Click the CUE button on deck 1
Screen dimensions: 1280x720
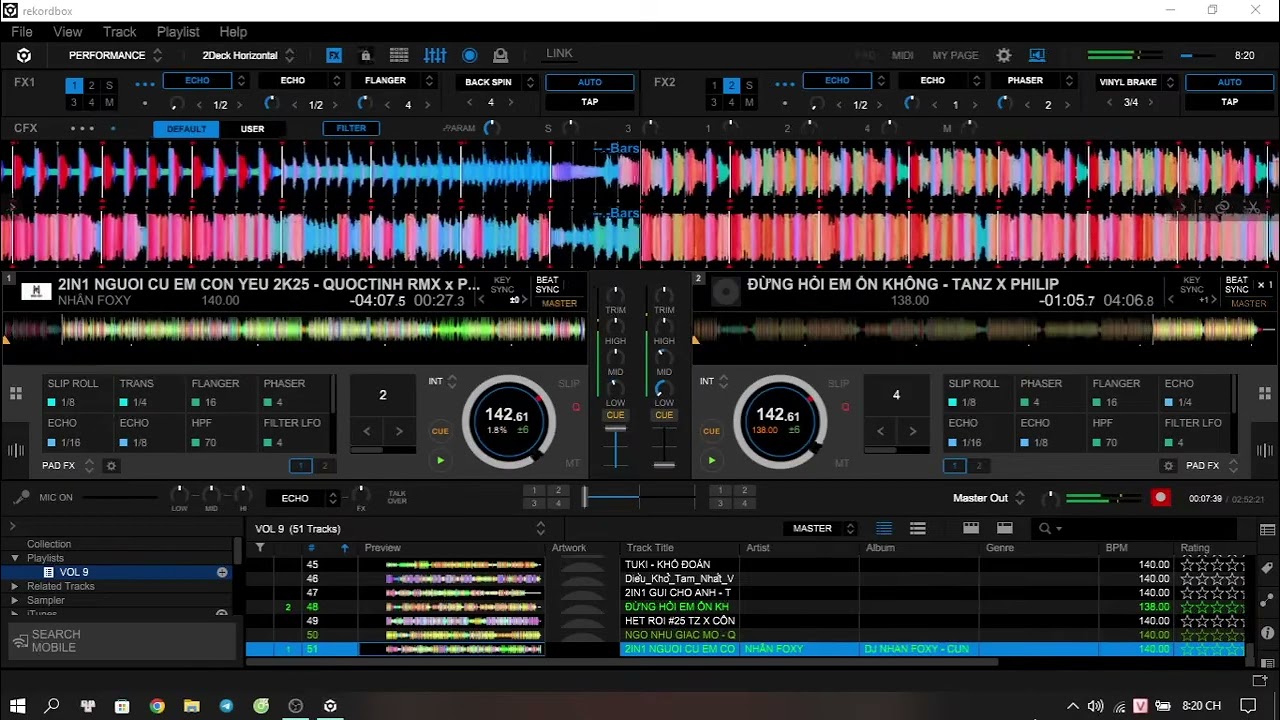tap(440, 431)
